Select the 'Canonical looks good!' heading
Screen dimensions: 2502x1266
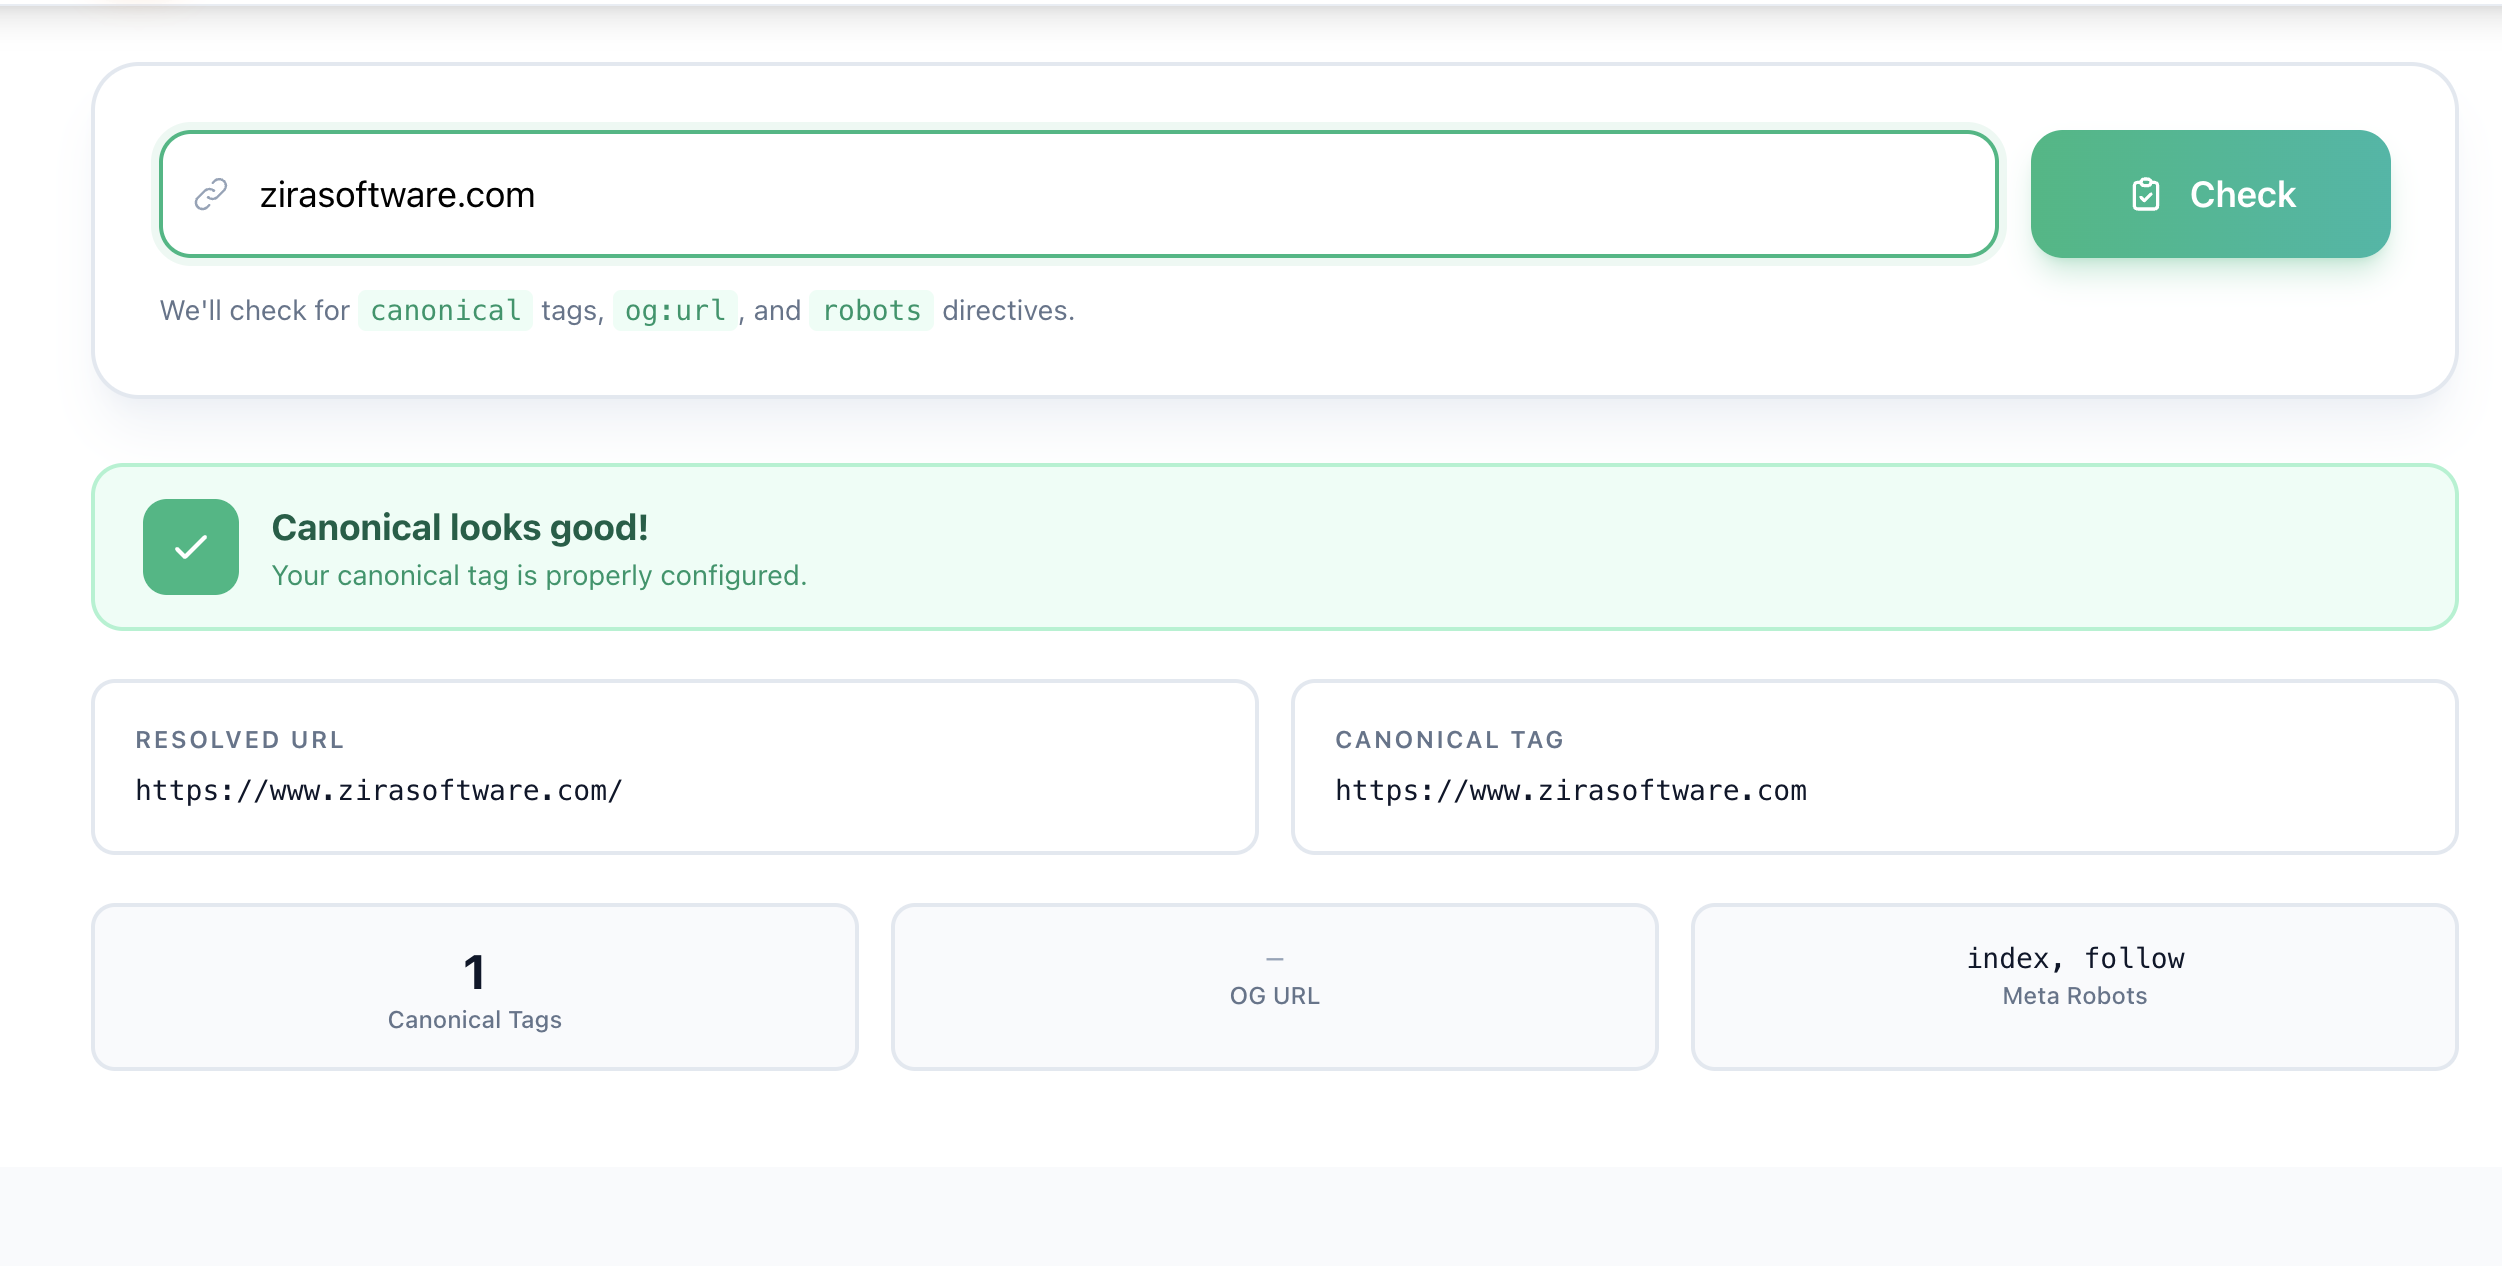point(460,528)
